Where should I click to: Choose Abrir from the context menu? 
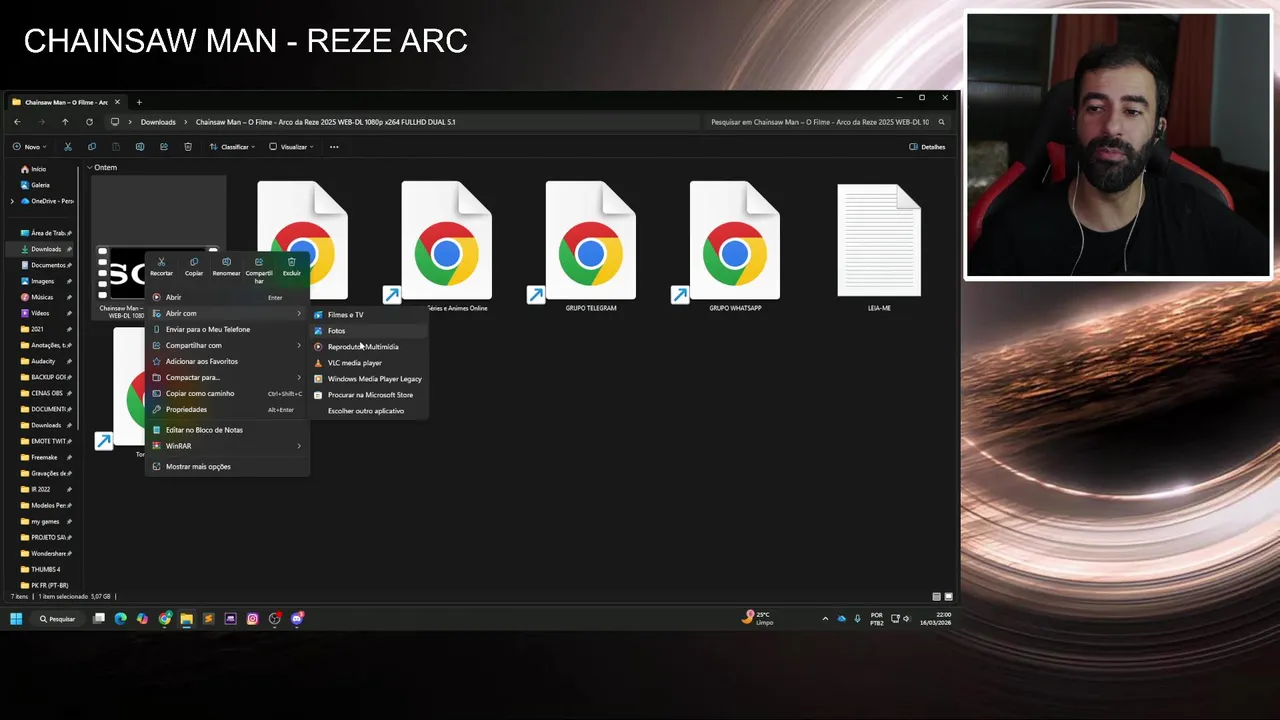point(227,297)
